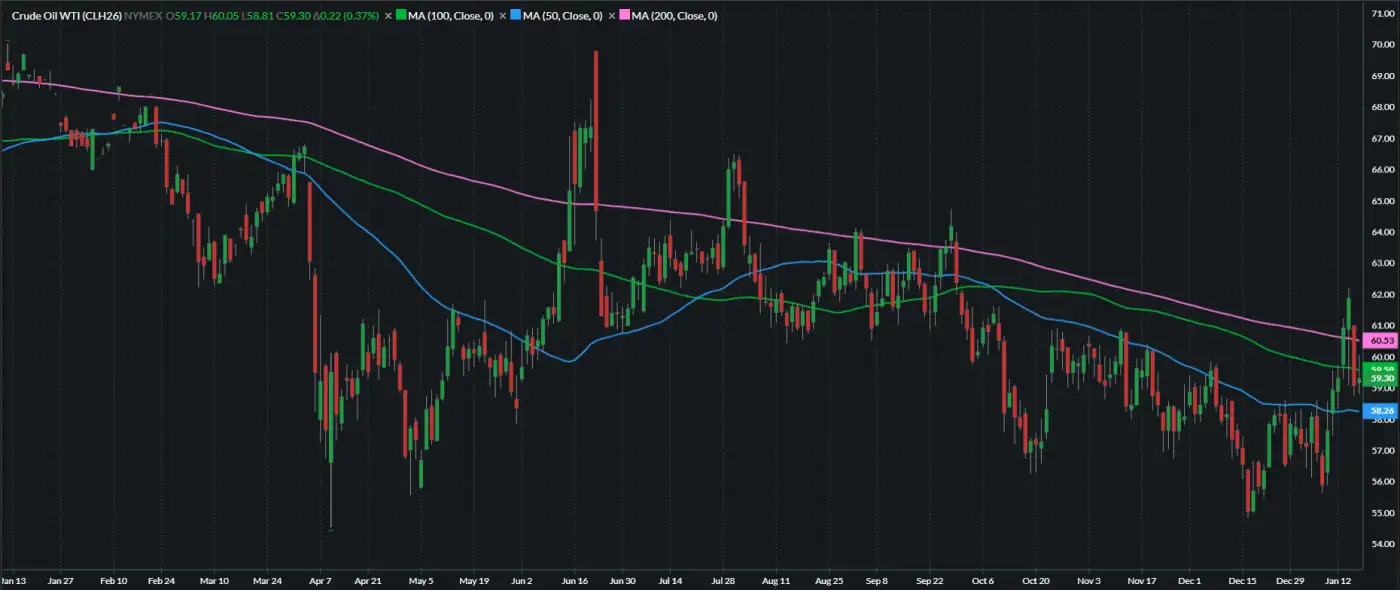This screenshot has width=1400, height=590.
Task: Click the Apr 7 date on time axis
Action: point(322,580)
